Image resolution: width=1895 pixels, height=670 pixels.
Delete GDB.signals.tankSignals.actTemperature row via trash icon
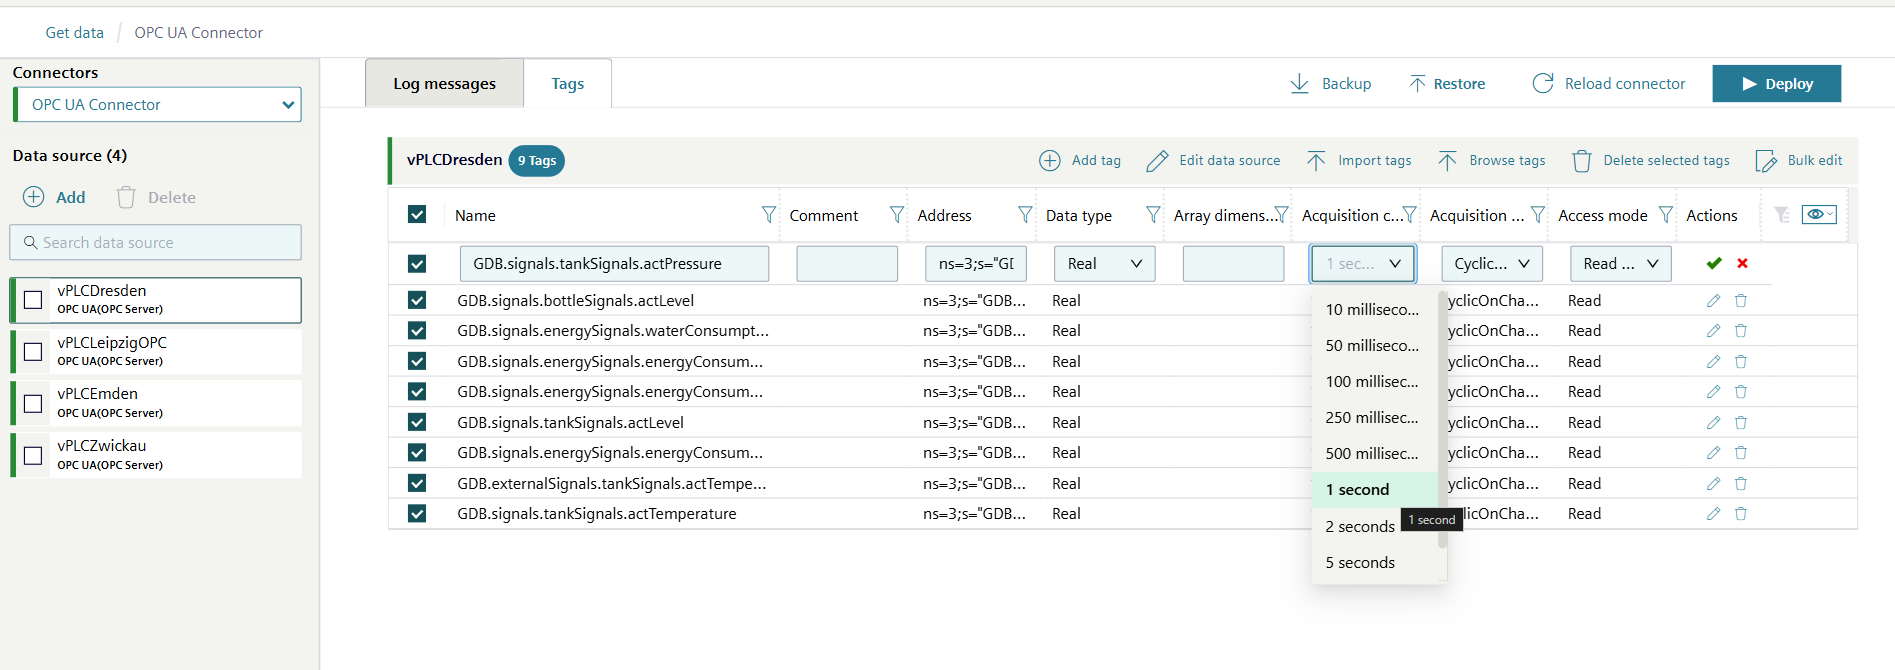point(1741,514)
